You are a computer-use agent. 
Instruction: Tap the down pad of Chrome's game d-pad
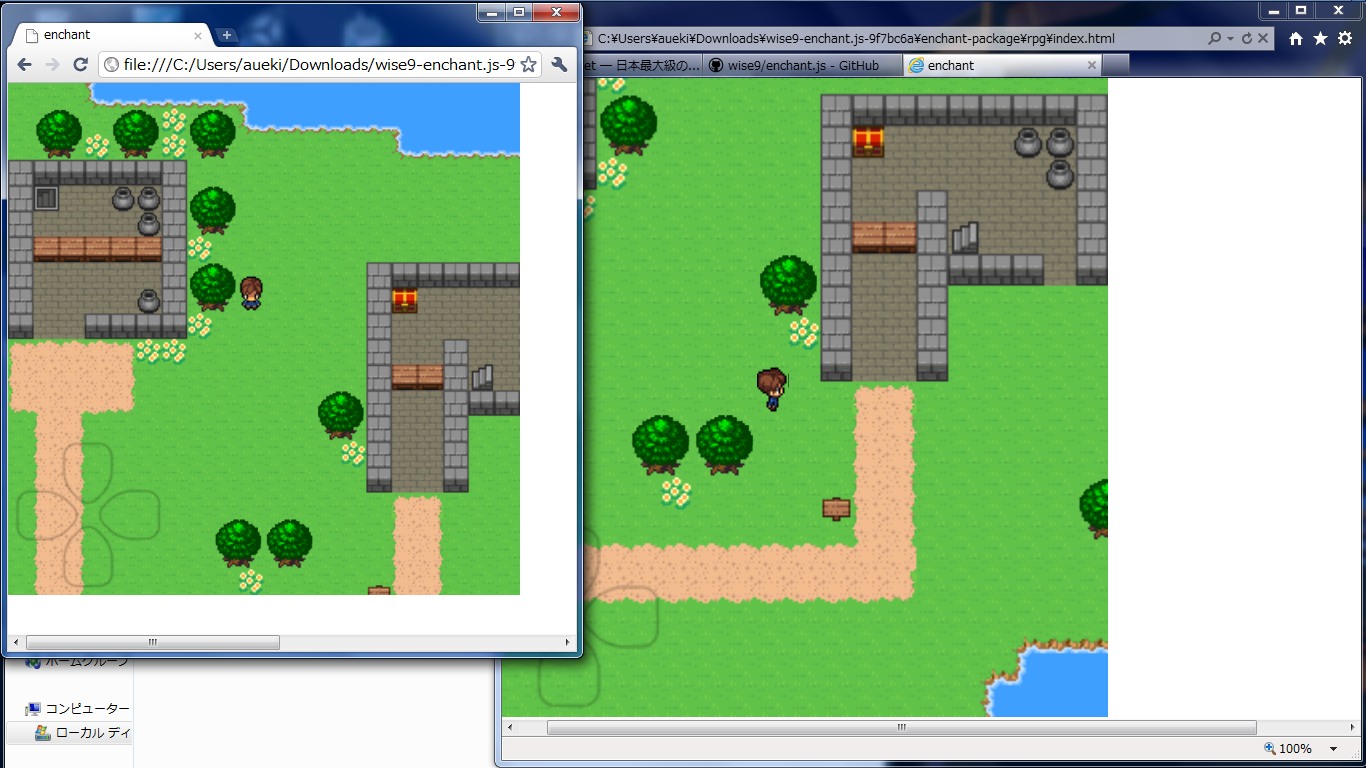tap(88, 558)
